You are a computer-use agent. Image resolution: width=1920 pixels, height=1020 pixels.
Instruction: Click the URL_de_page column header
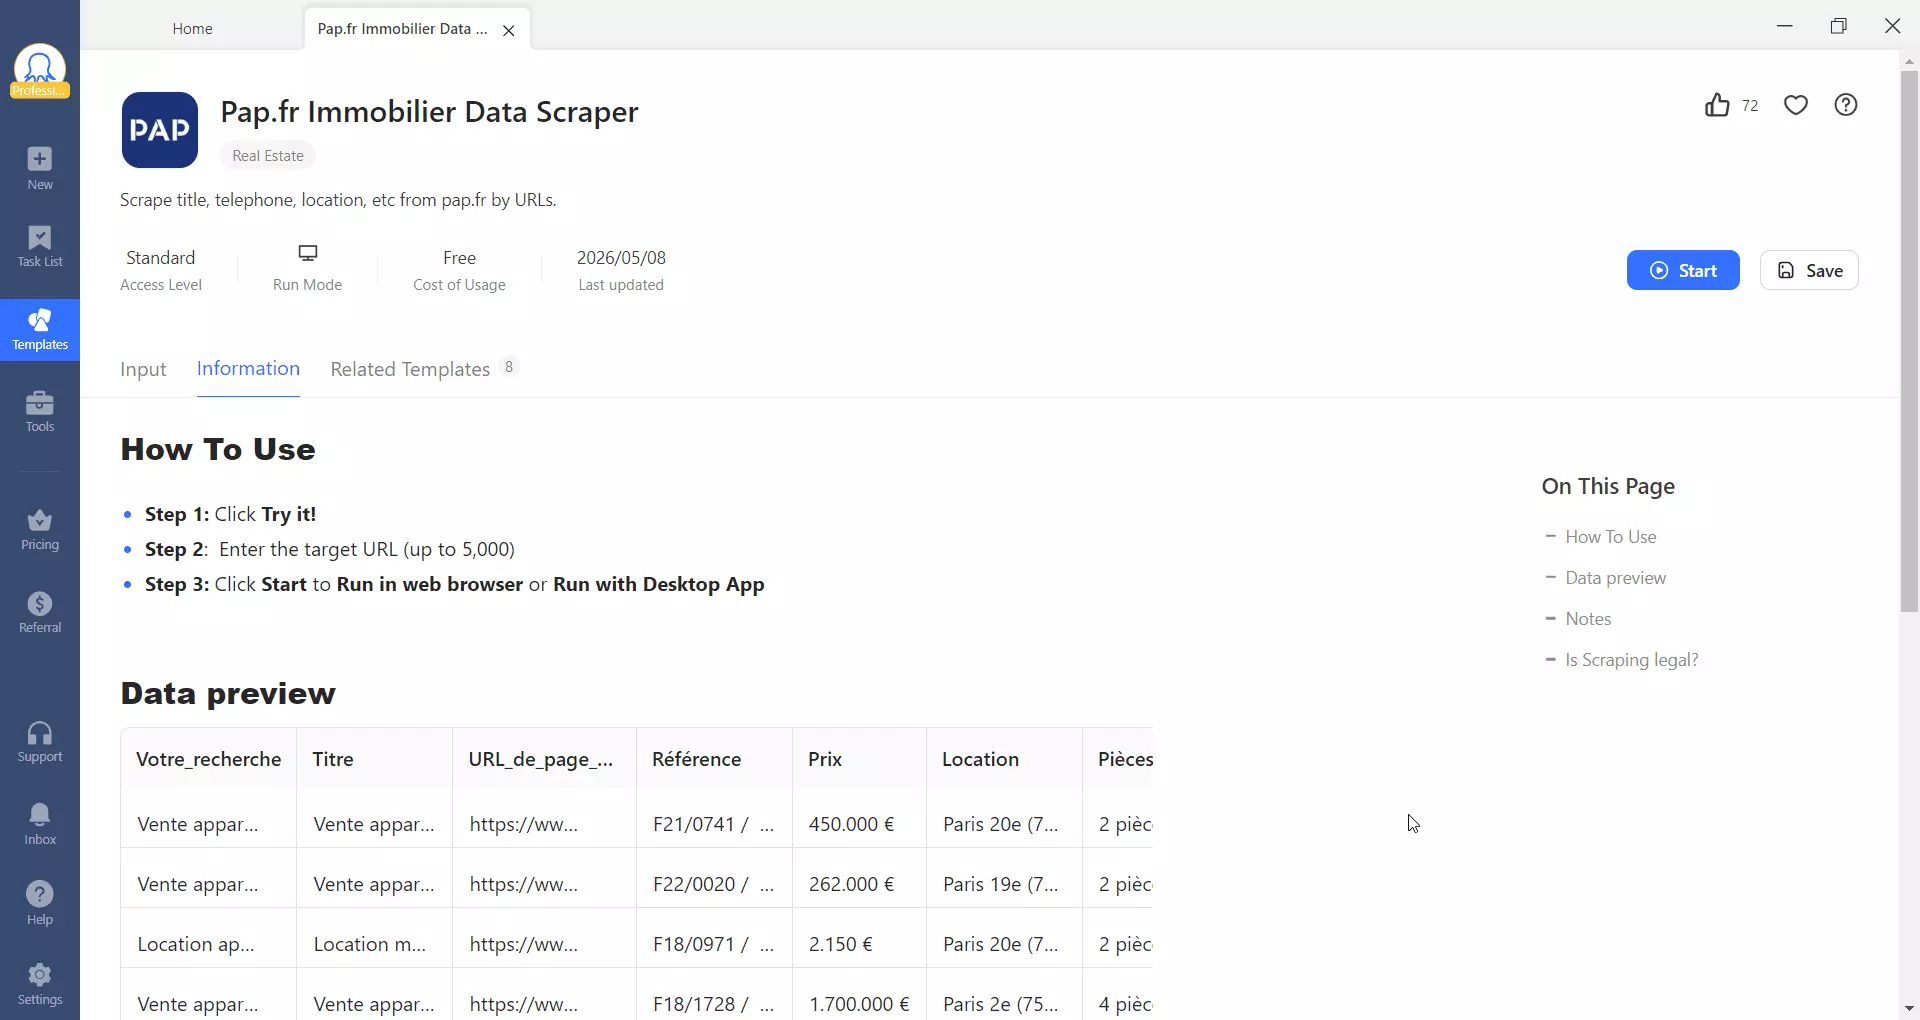(544, 759)
